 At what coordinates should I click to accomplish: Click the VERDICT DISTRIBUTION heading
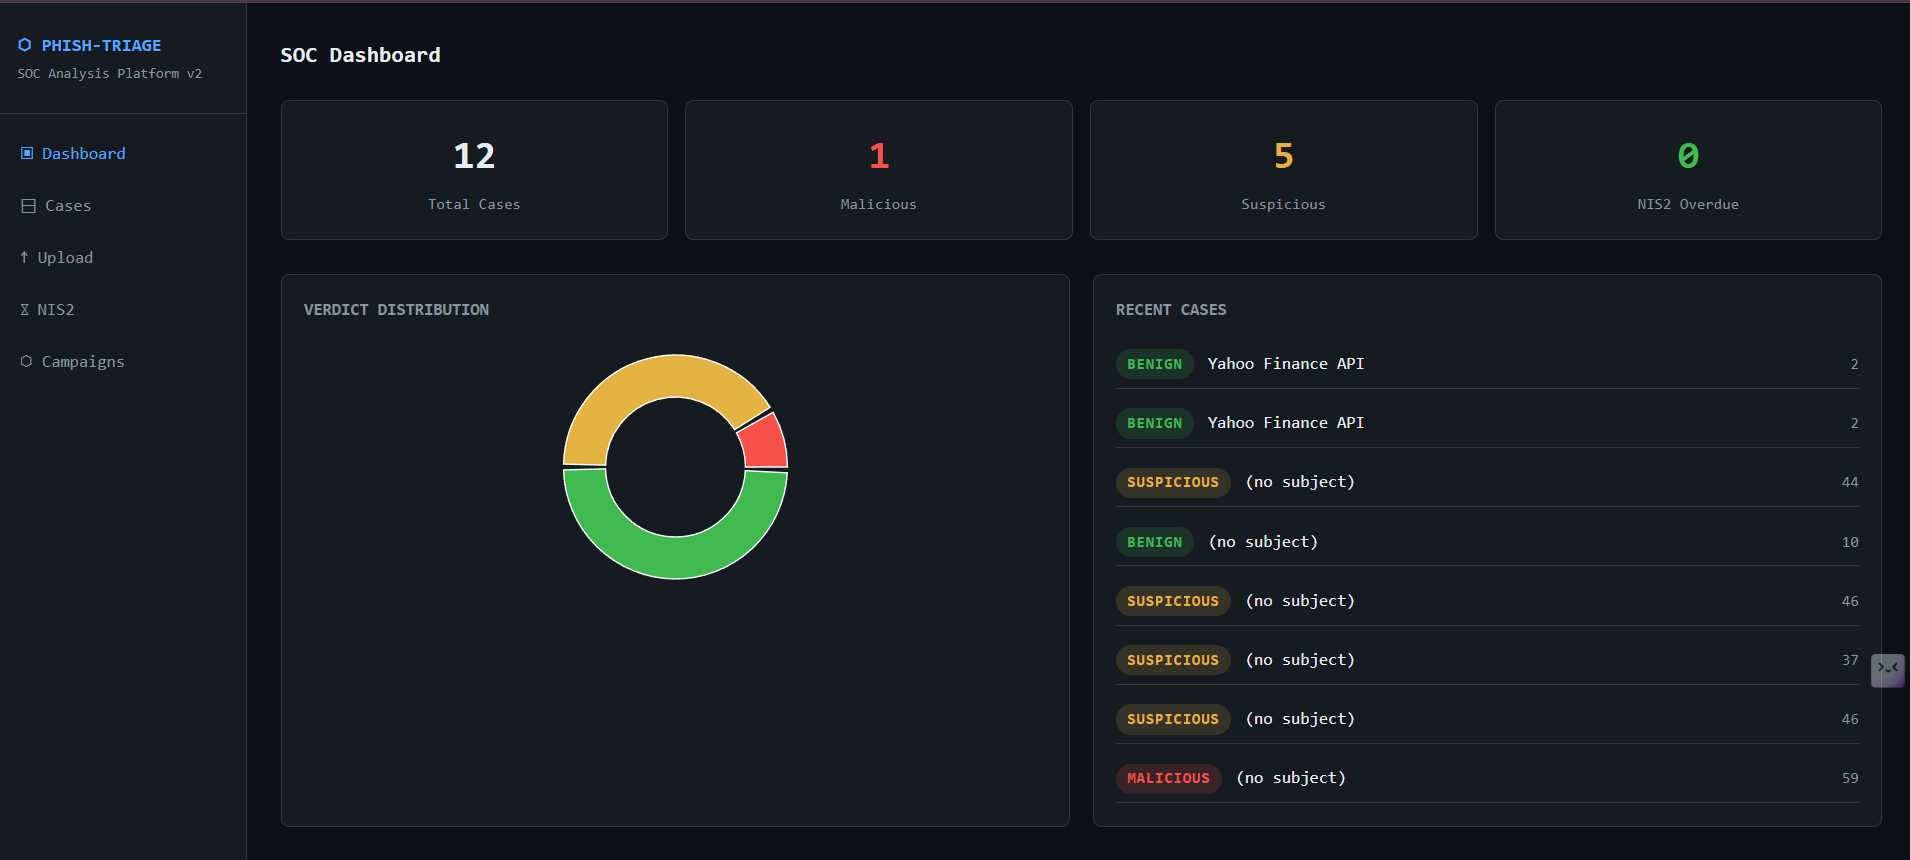[x=396, y=310]
